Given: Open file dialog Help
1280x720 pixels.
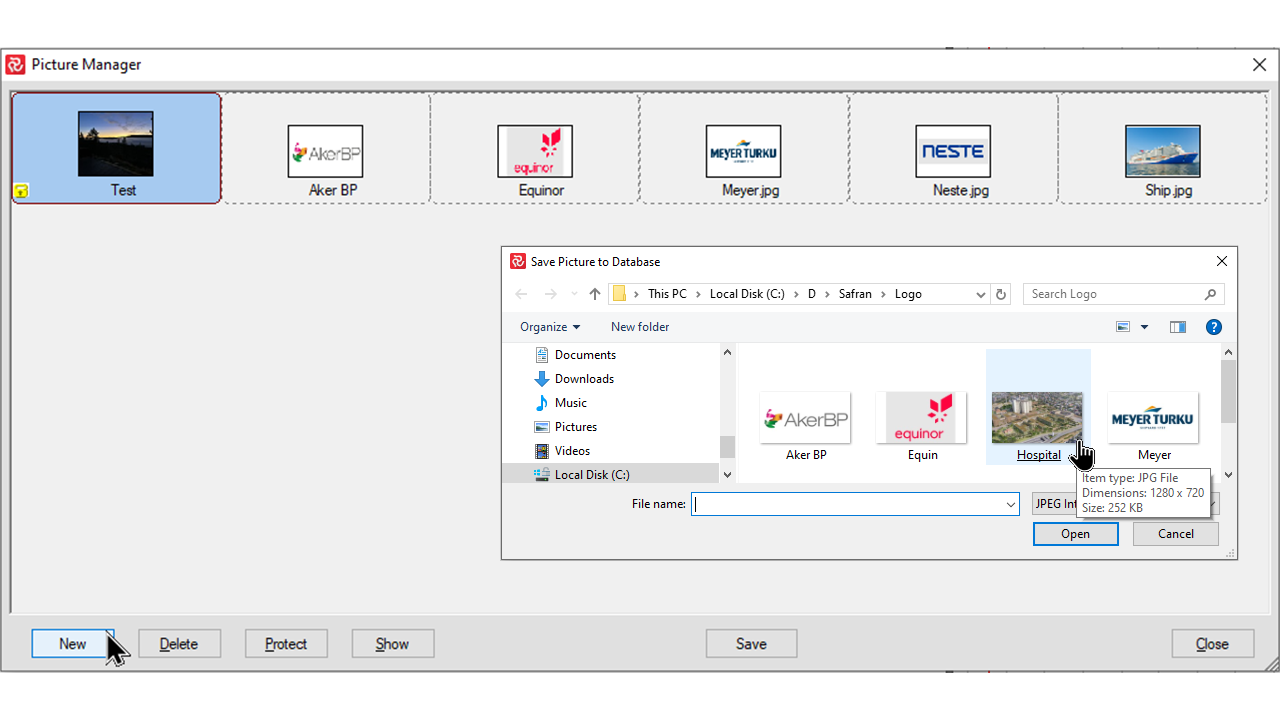Looking at the screenshot, I should tap(1213, 327).
